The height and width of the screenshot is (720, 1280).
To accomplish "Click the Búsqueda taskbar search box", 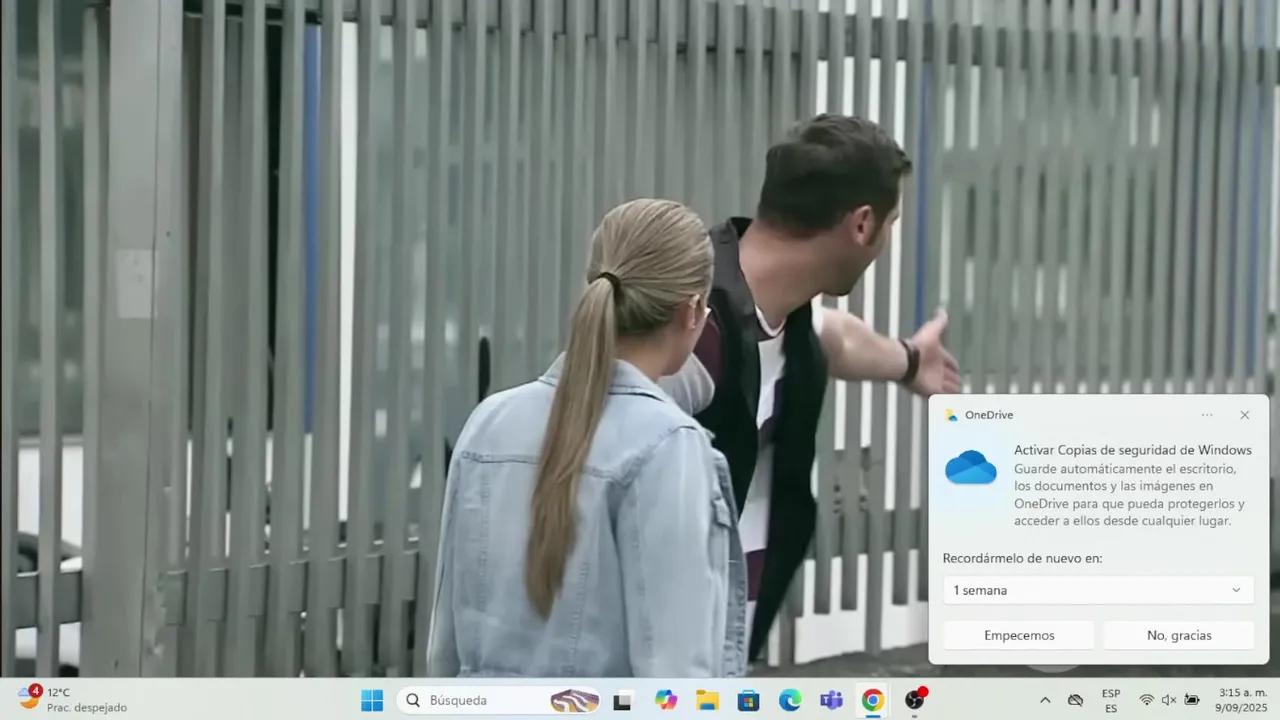I will (x=499, y=700).
